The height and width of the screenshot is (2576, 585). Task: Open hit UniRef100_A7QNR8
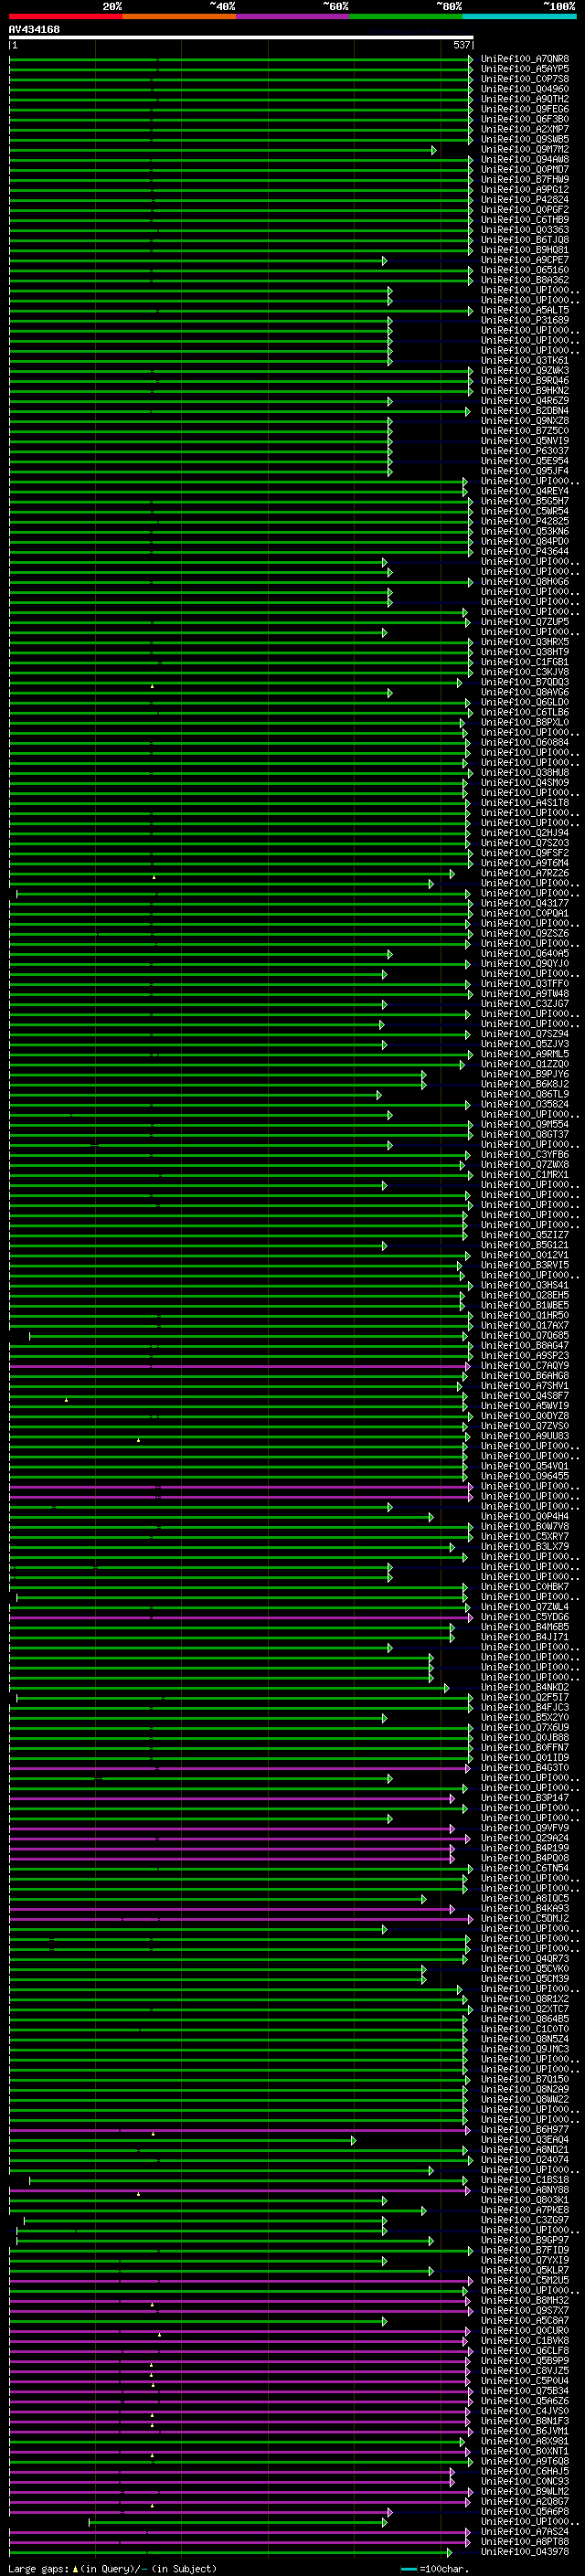tap(525, 59)
